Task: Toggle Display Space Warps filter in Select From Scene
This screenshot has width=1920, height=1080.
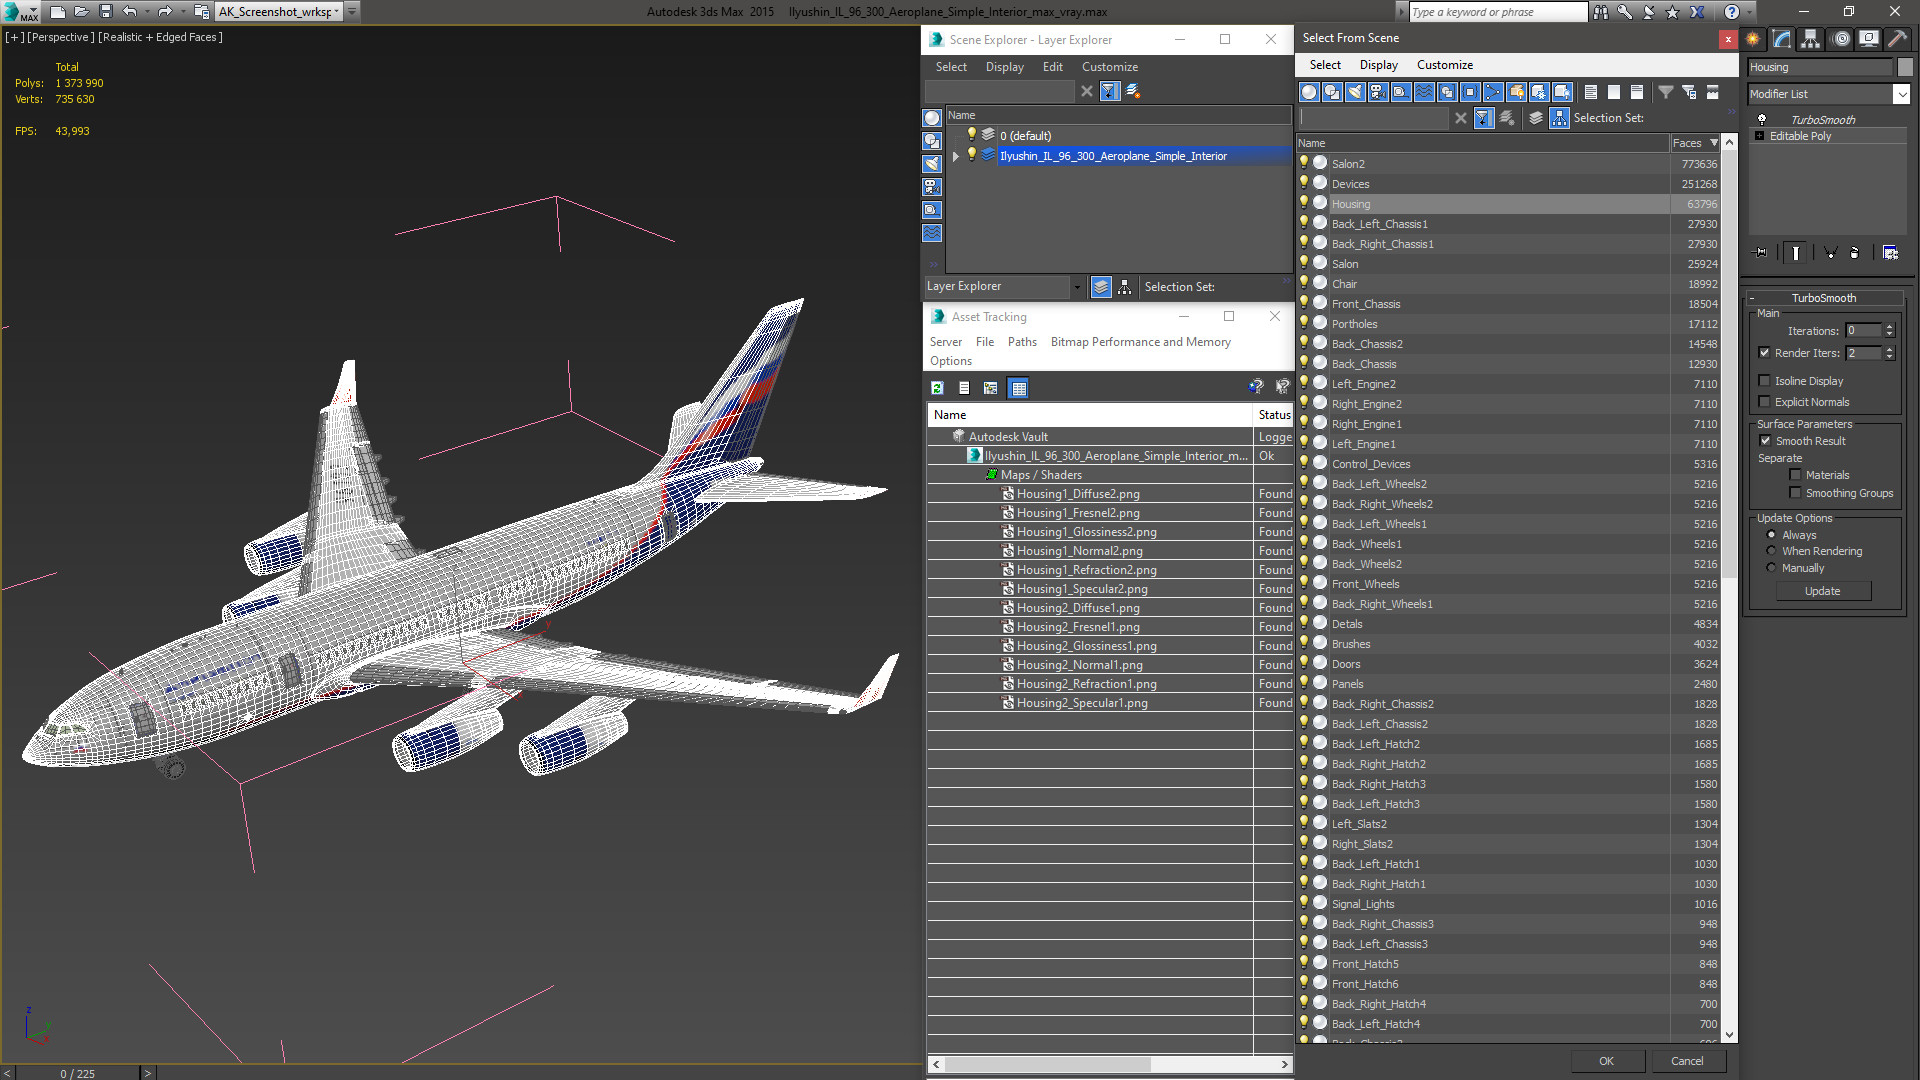Action: pyautogui.click(x=1424, y=92)
